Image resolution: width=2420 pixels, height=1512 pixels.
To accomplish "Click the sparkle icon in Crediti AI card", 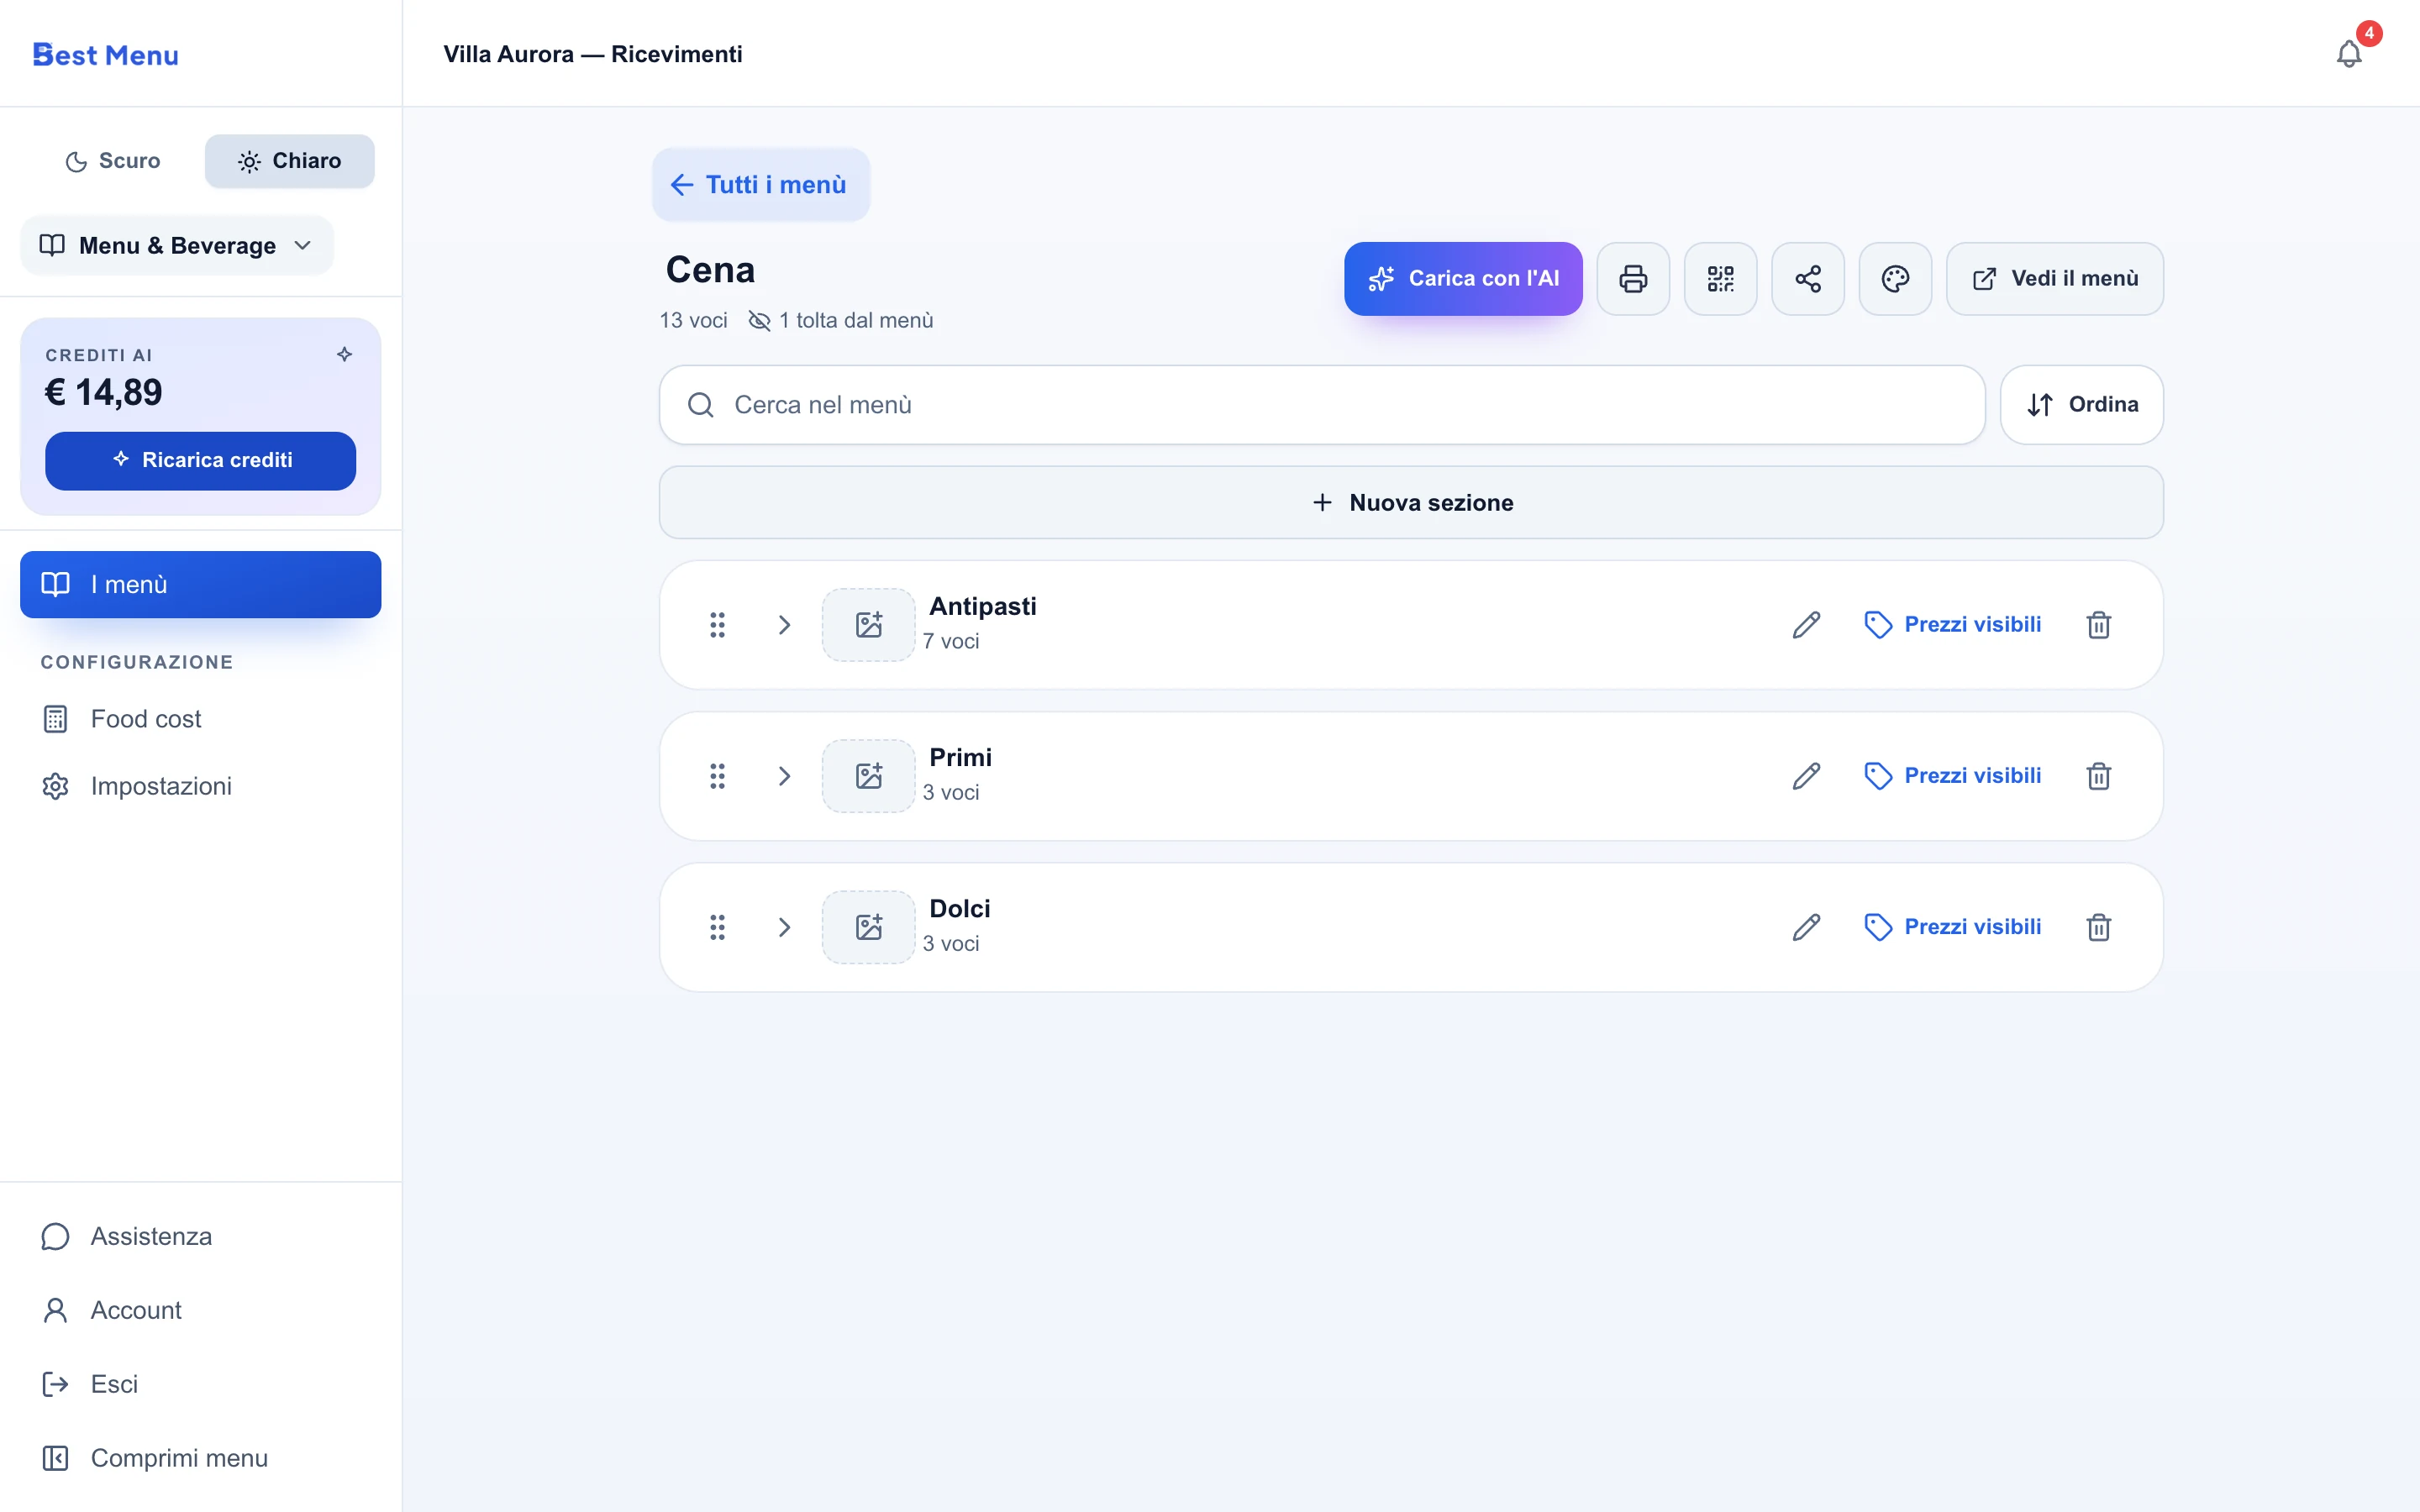I will pyautogui.click(x=345, y=354).
